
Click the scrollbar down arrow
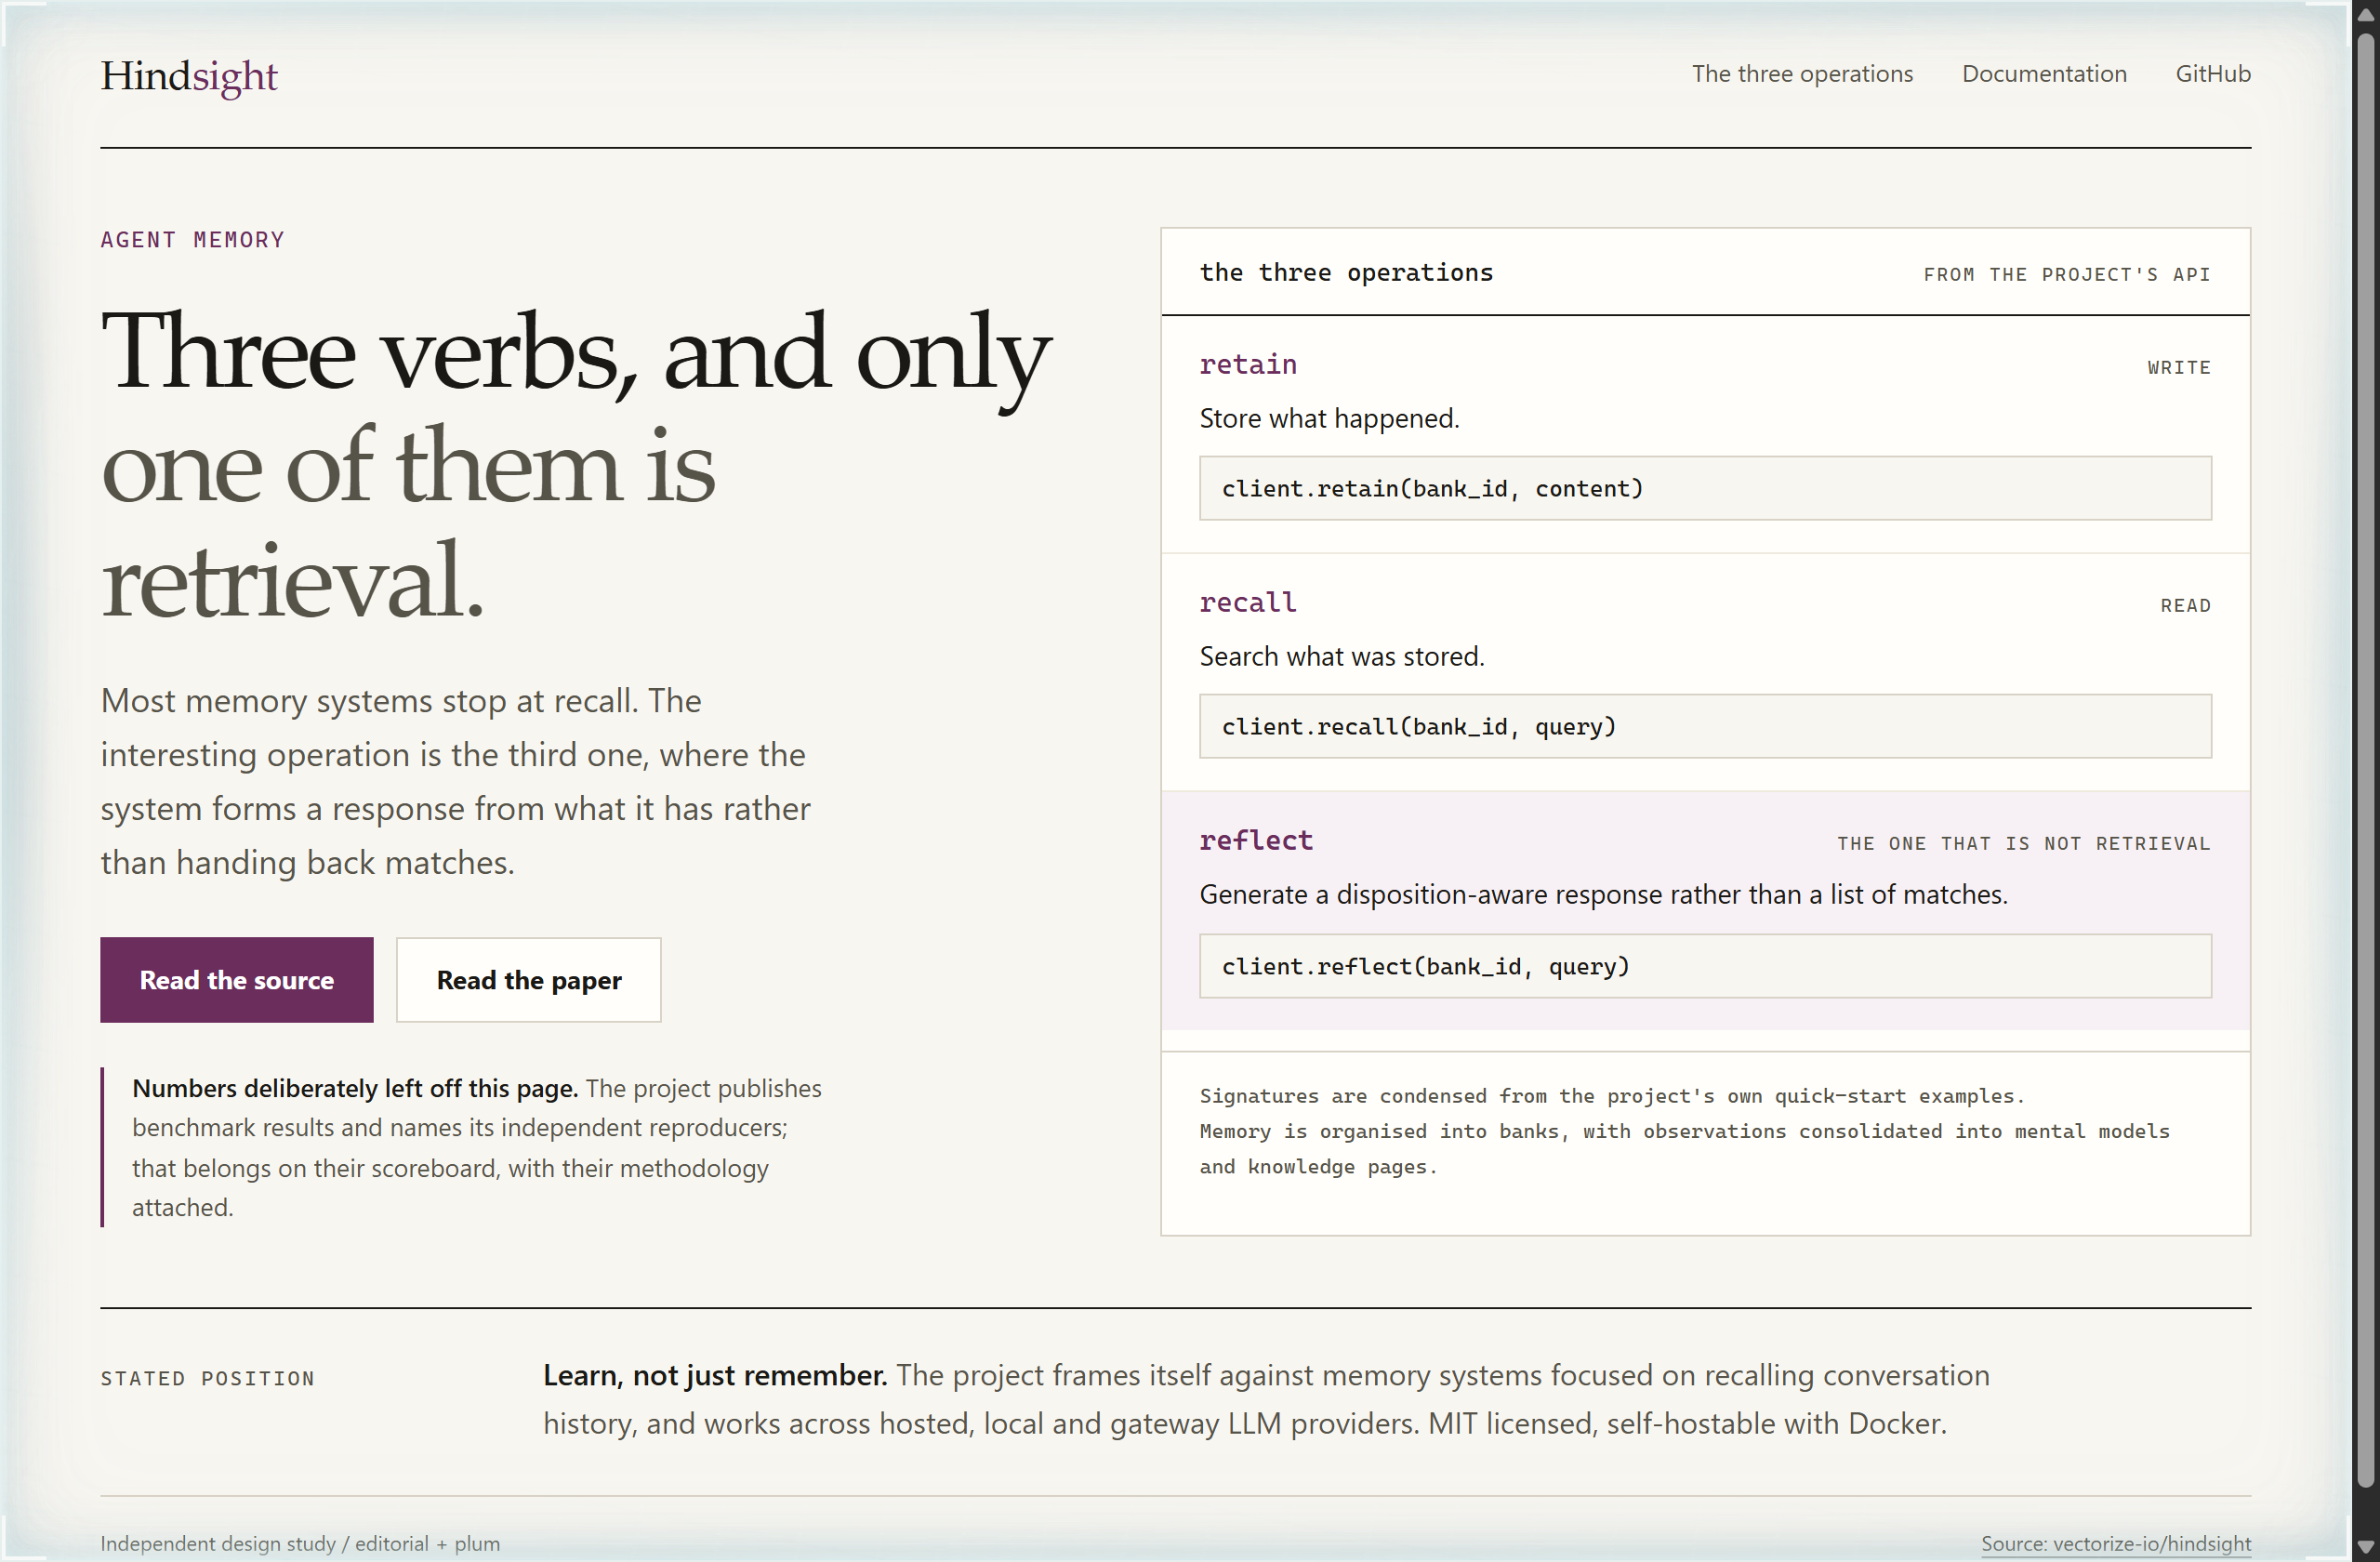tap(2365, 1546)
